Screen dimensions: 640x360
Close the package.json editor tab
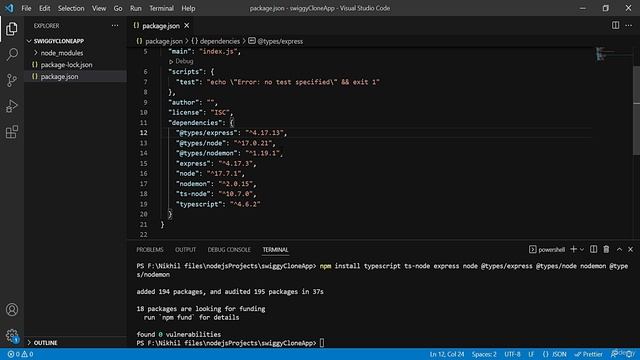click(187, 26)
